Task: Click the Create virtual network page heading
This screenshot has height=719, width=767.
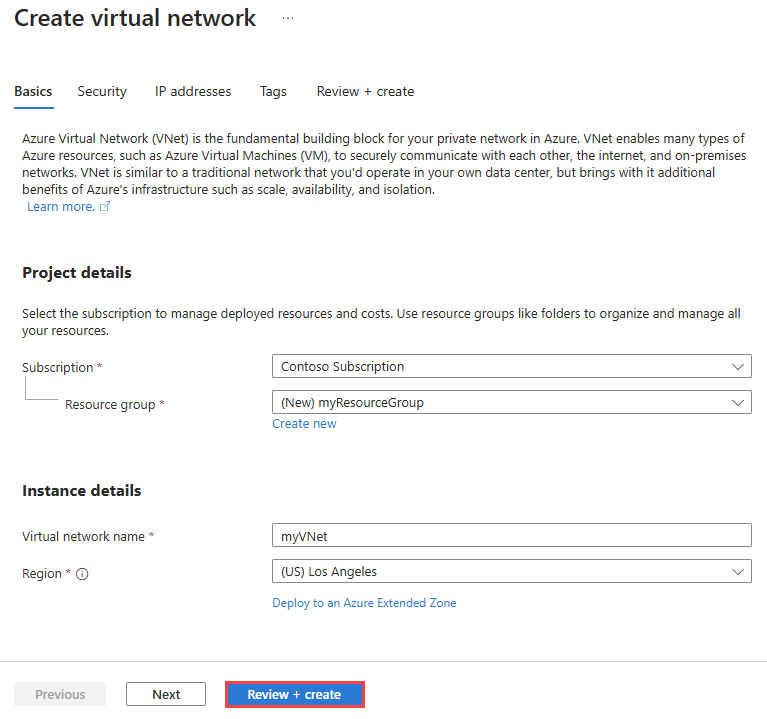Action: [x=135, y=18]
